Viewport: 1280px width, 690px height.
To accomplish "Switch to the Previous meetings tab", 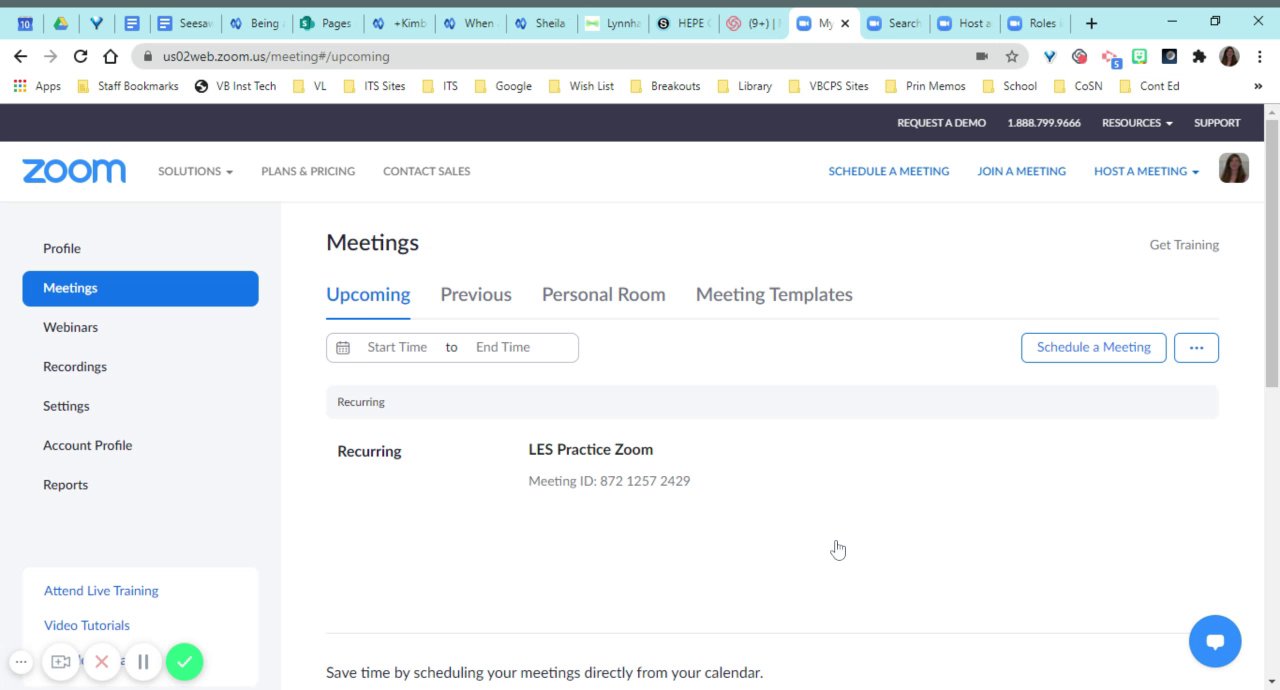I will (x=476, y=295).
